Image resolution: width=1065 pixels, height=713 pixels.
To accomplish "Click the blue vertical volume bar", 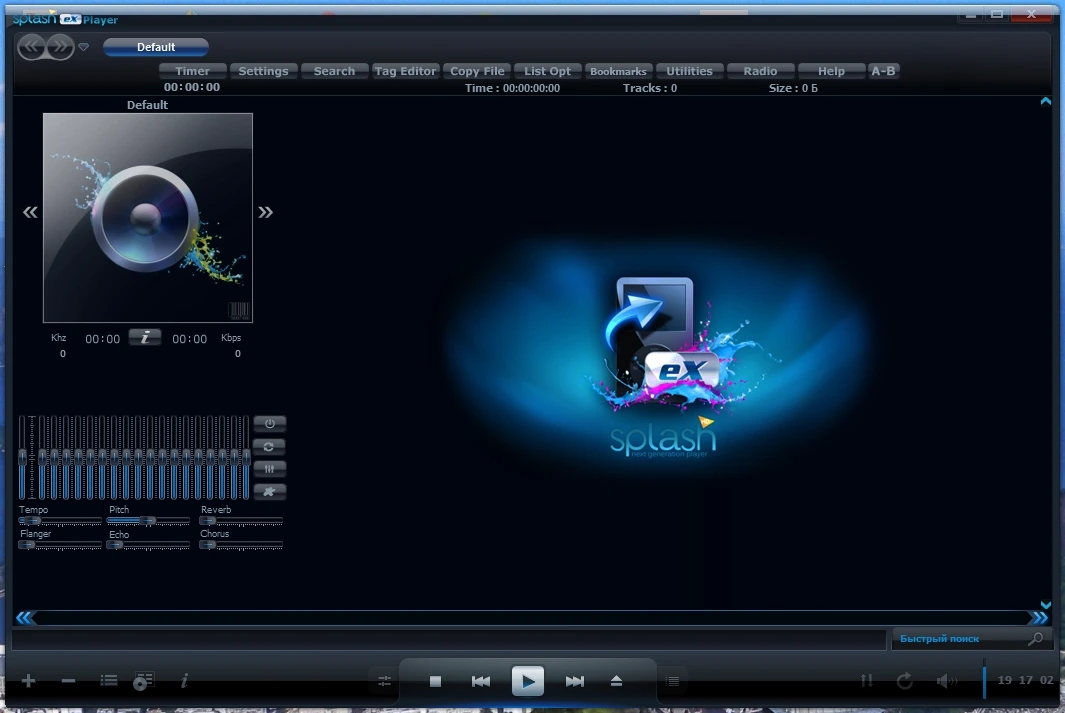I will 984,680.
